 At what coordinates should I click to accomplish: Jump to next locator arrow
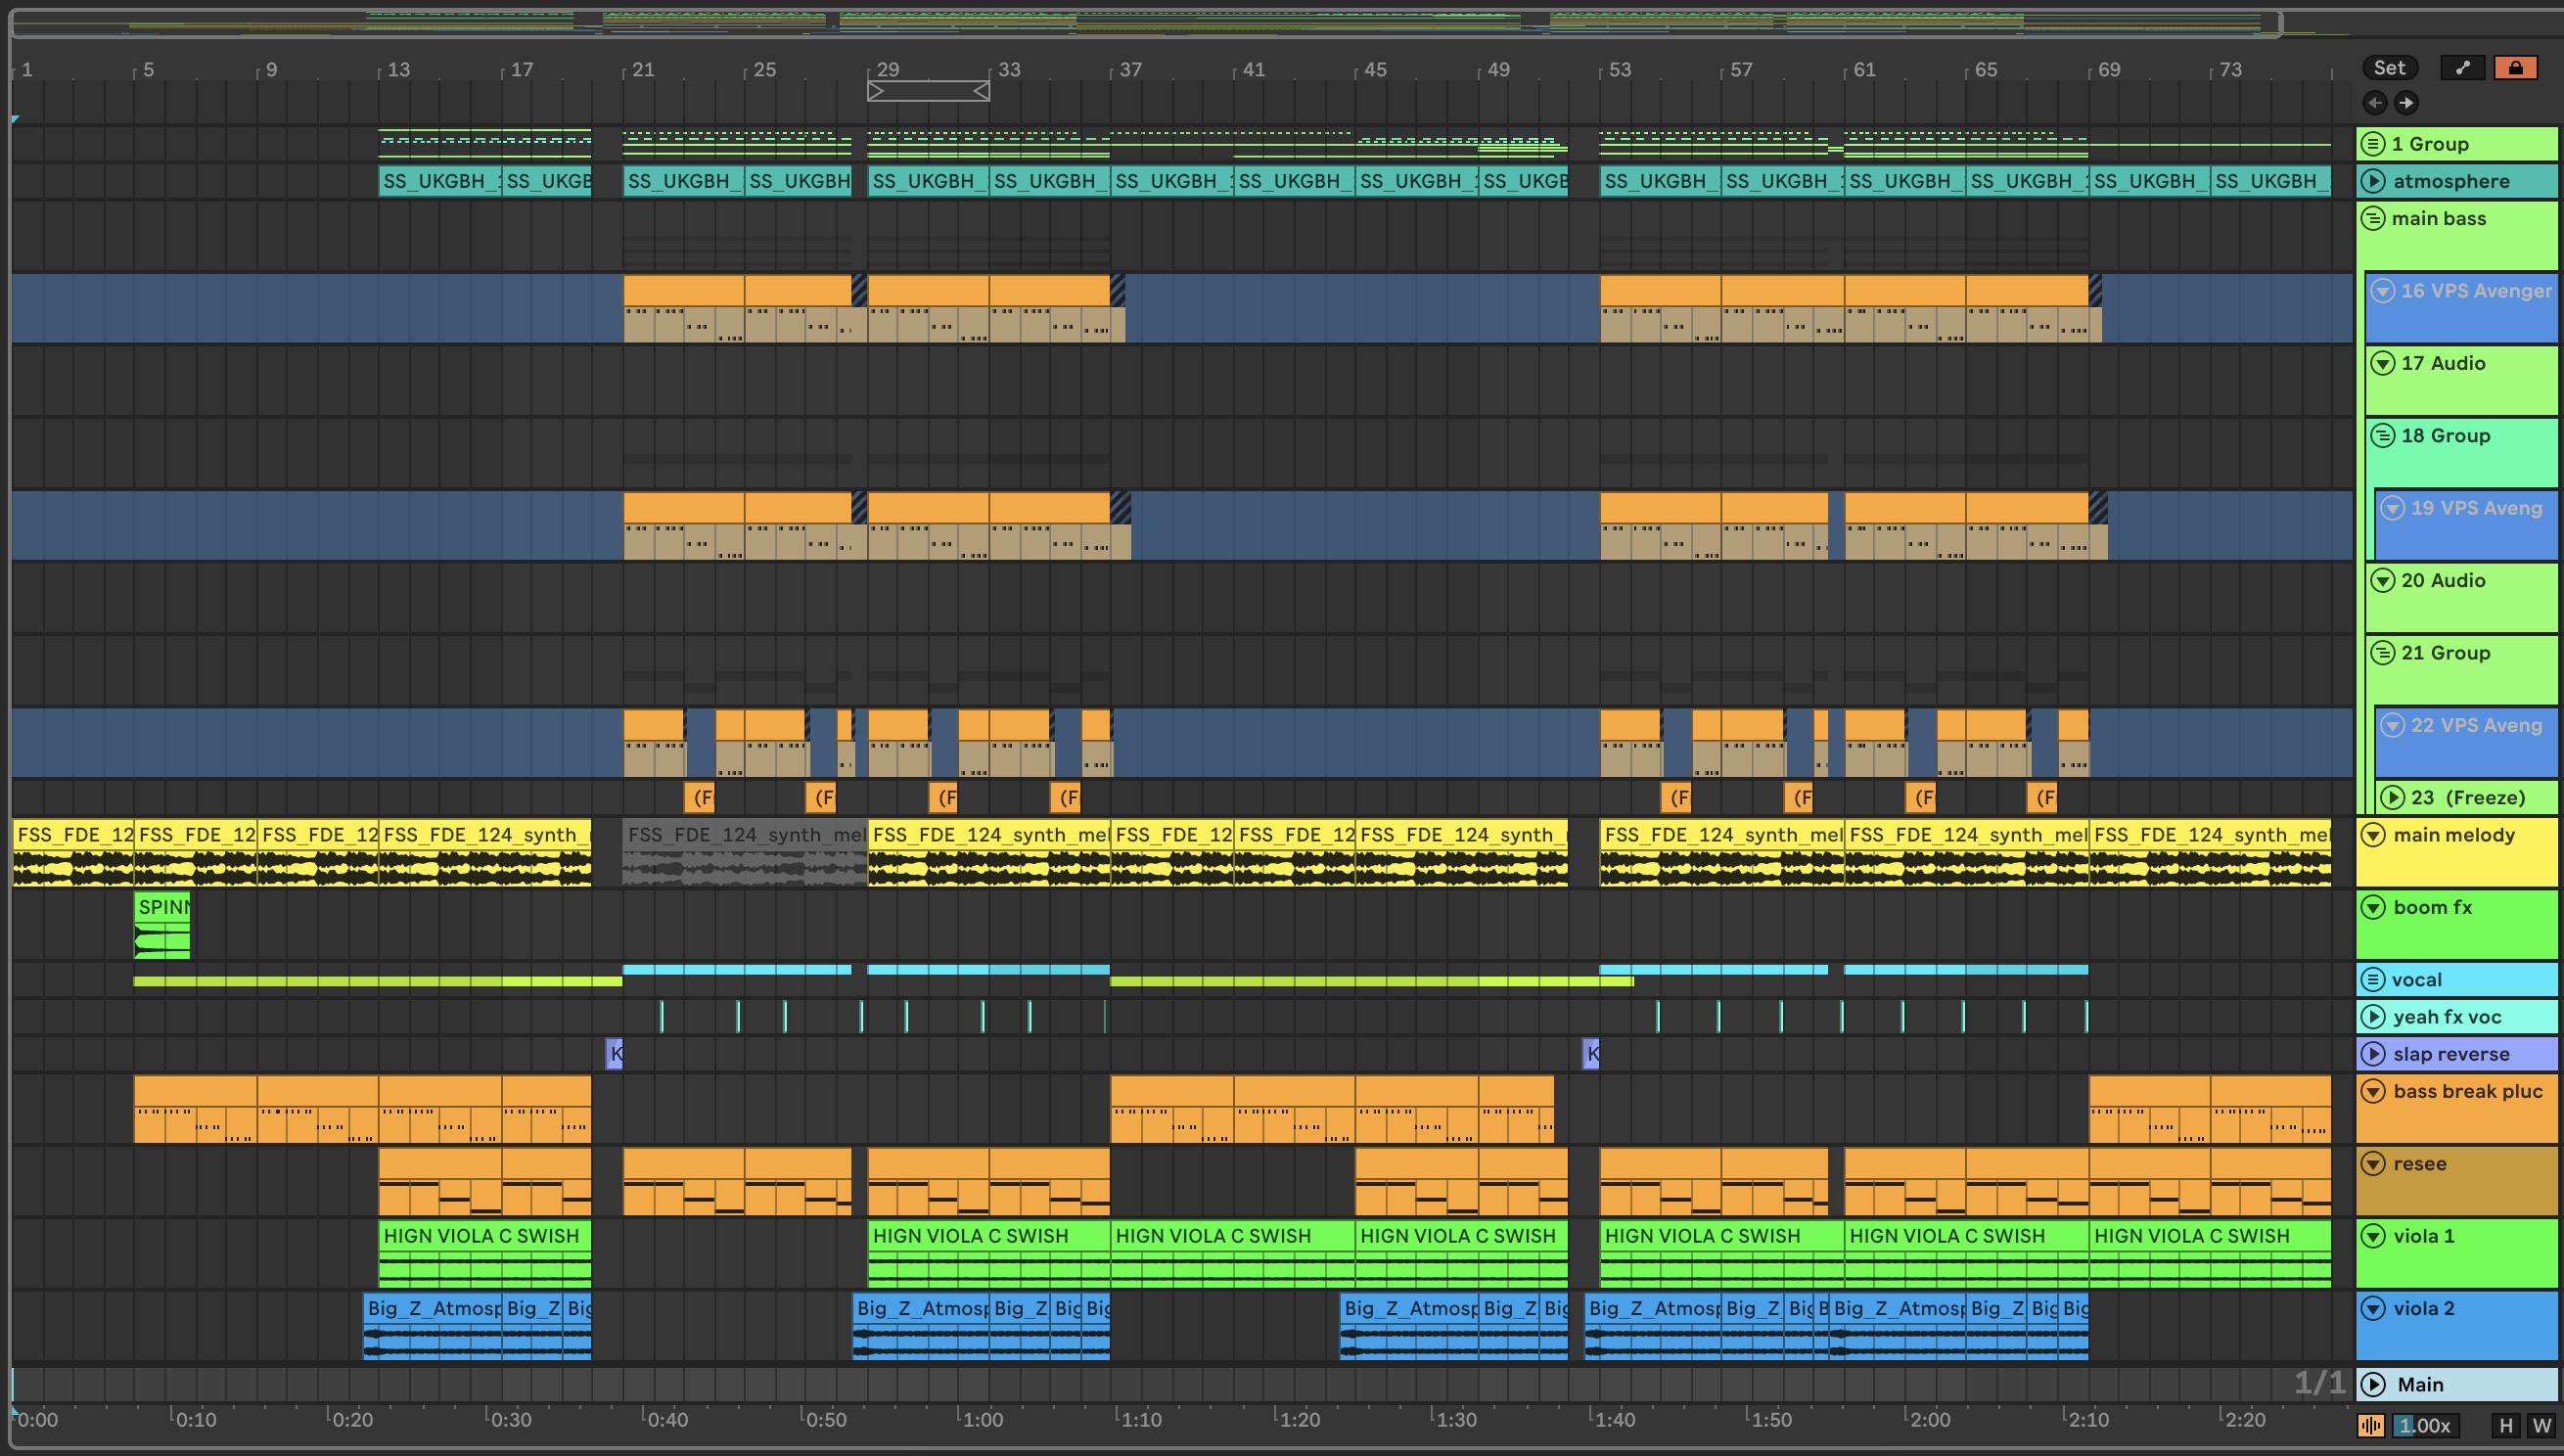[2406, 103]
